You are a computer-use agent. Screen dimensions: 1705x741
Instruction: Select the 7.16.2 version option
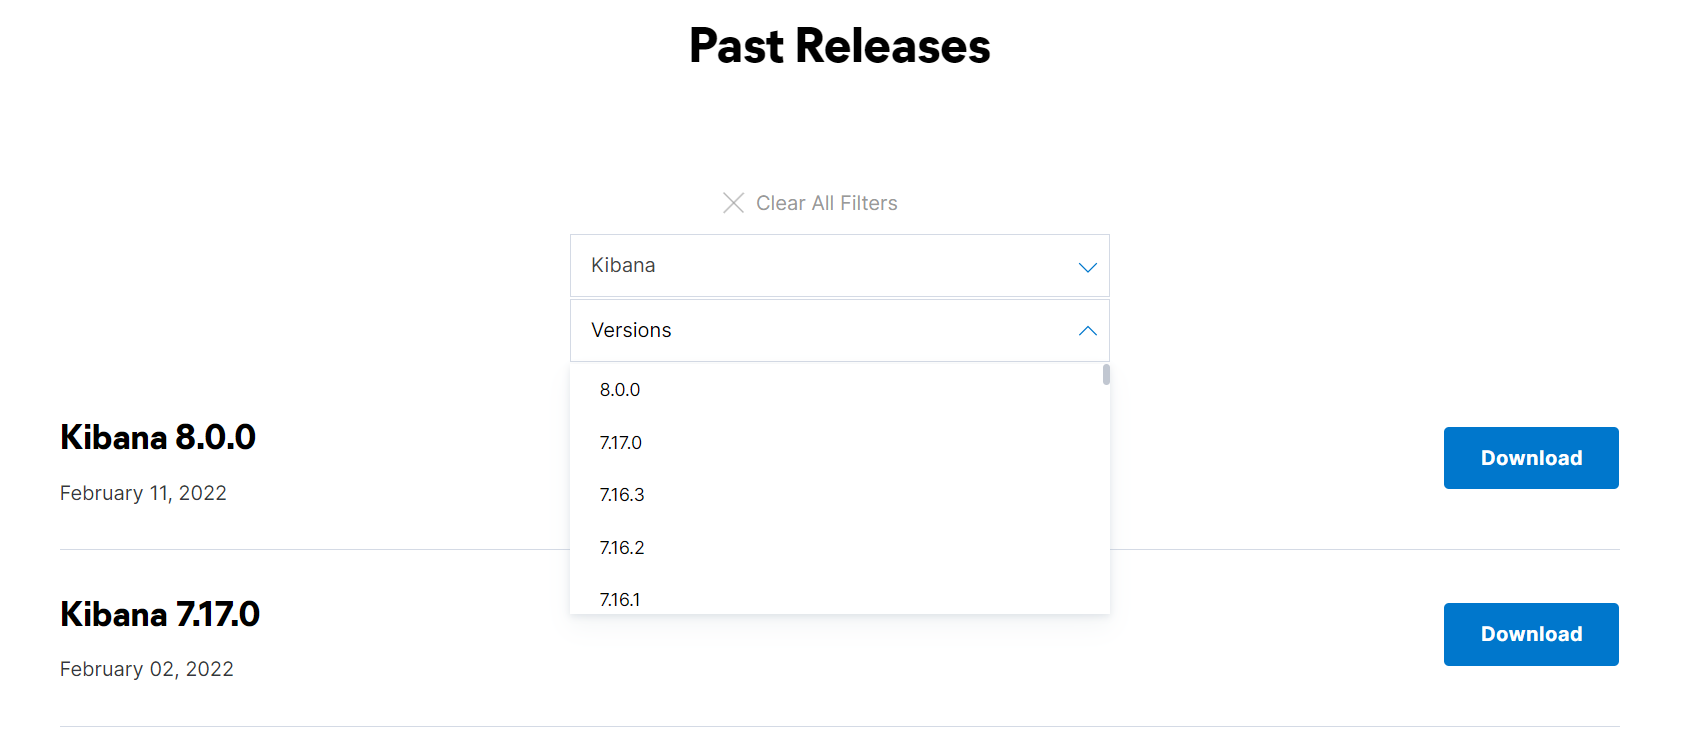622,548
